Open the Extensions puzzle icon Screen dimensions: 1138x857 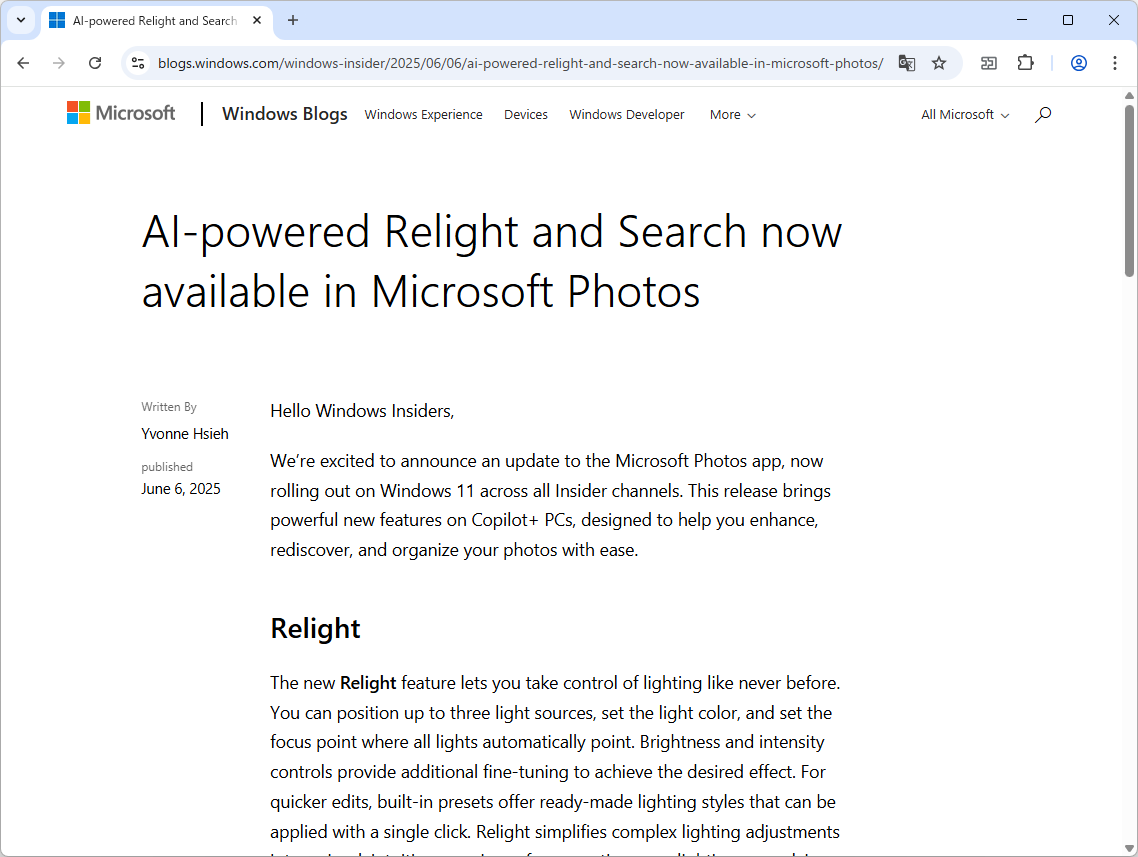click(x=1025, y=63)
